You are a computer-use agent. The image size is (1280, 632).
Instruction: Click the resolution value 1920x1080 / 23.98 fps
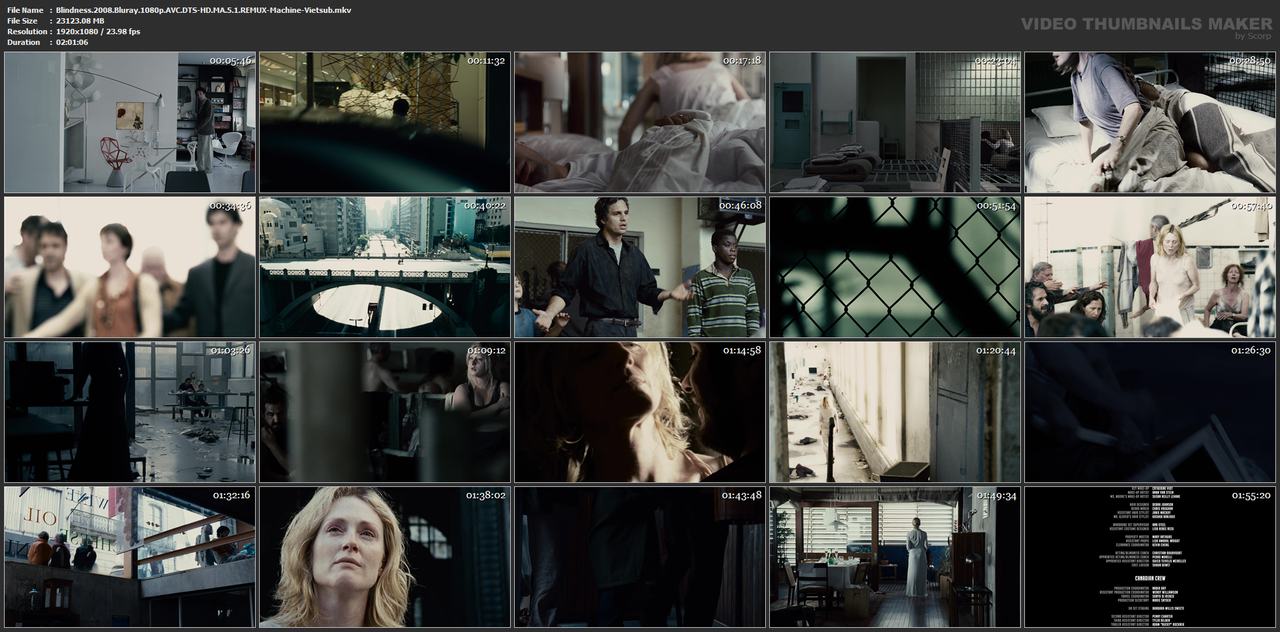pyautogui.click(x=98, y=32)
